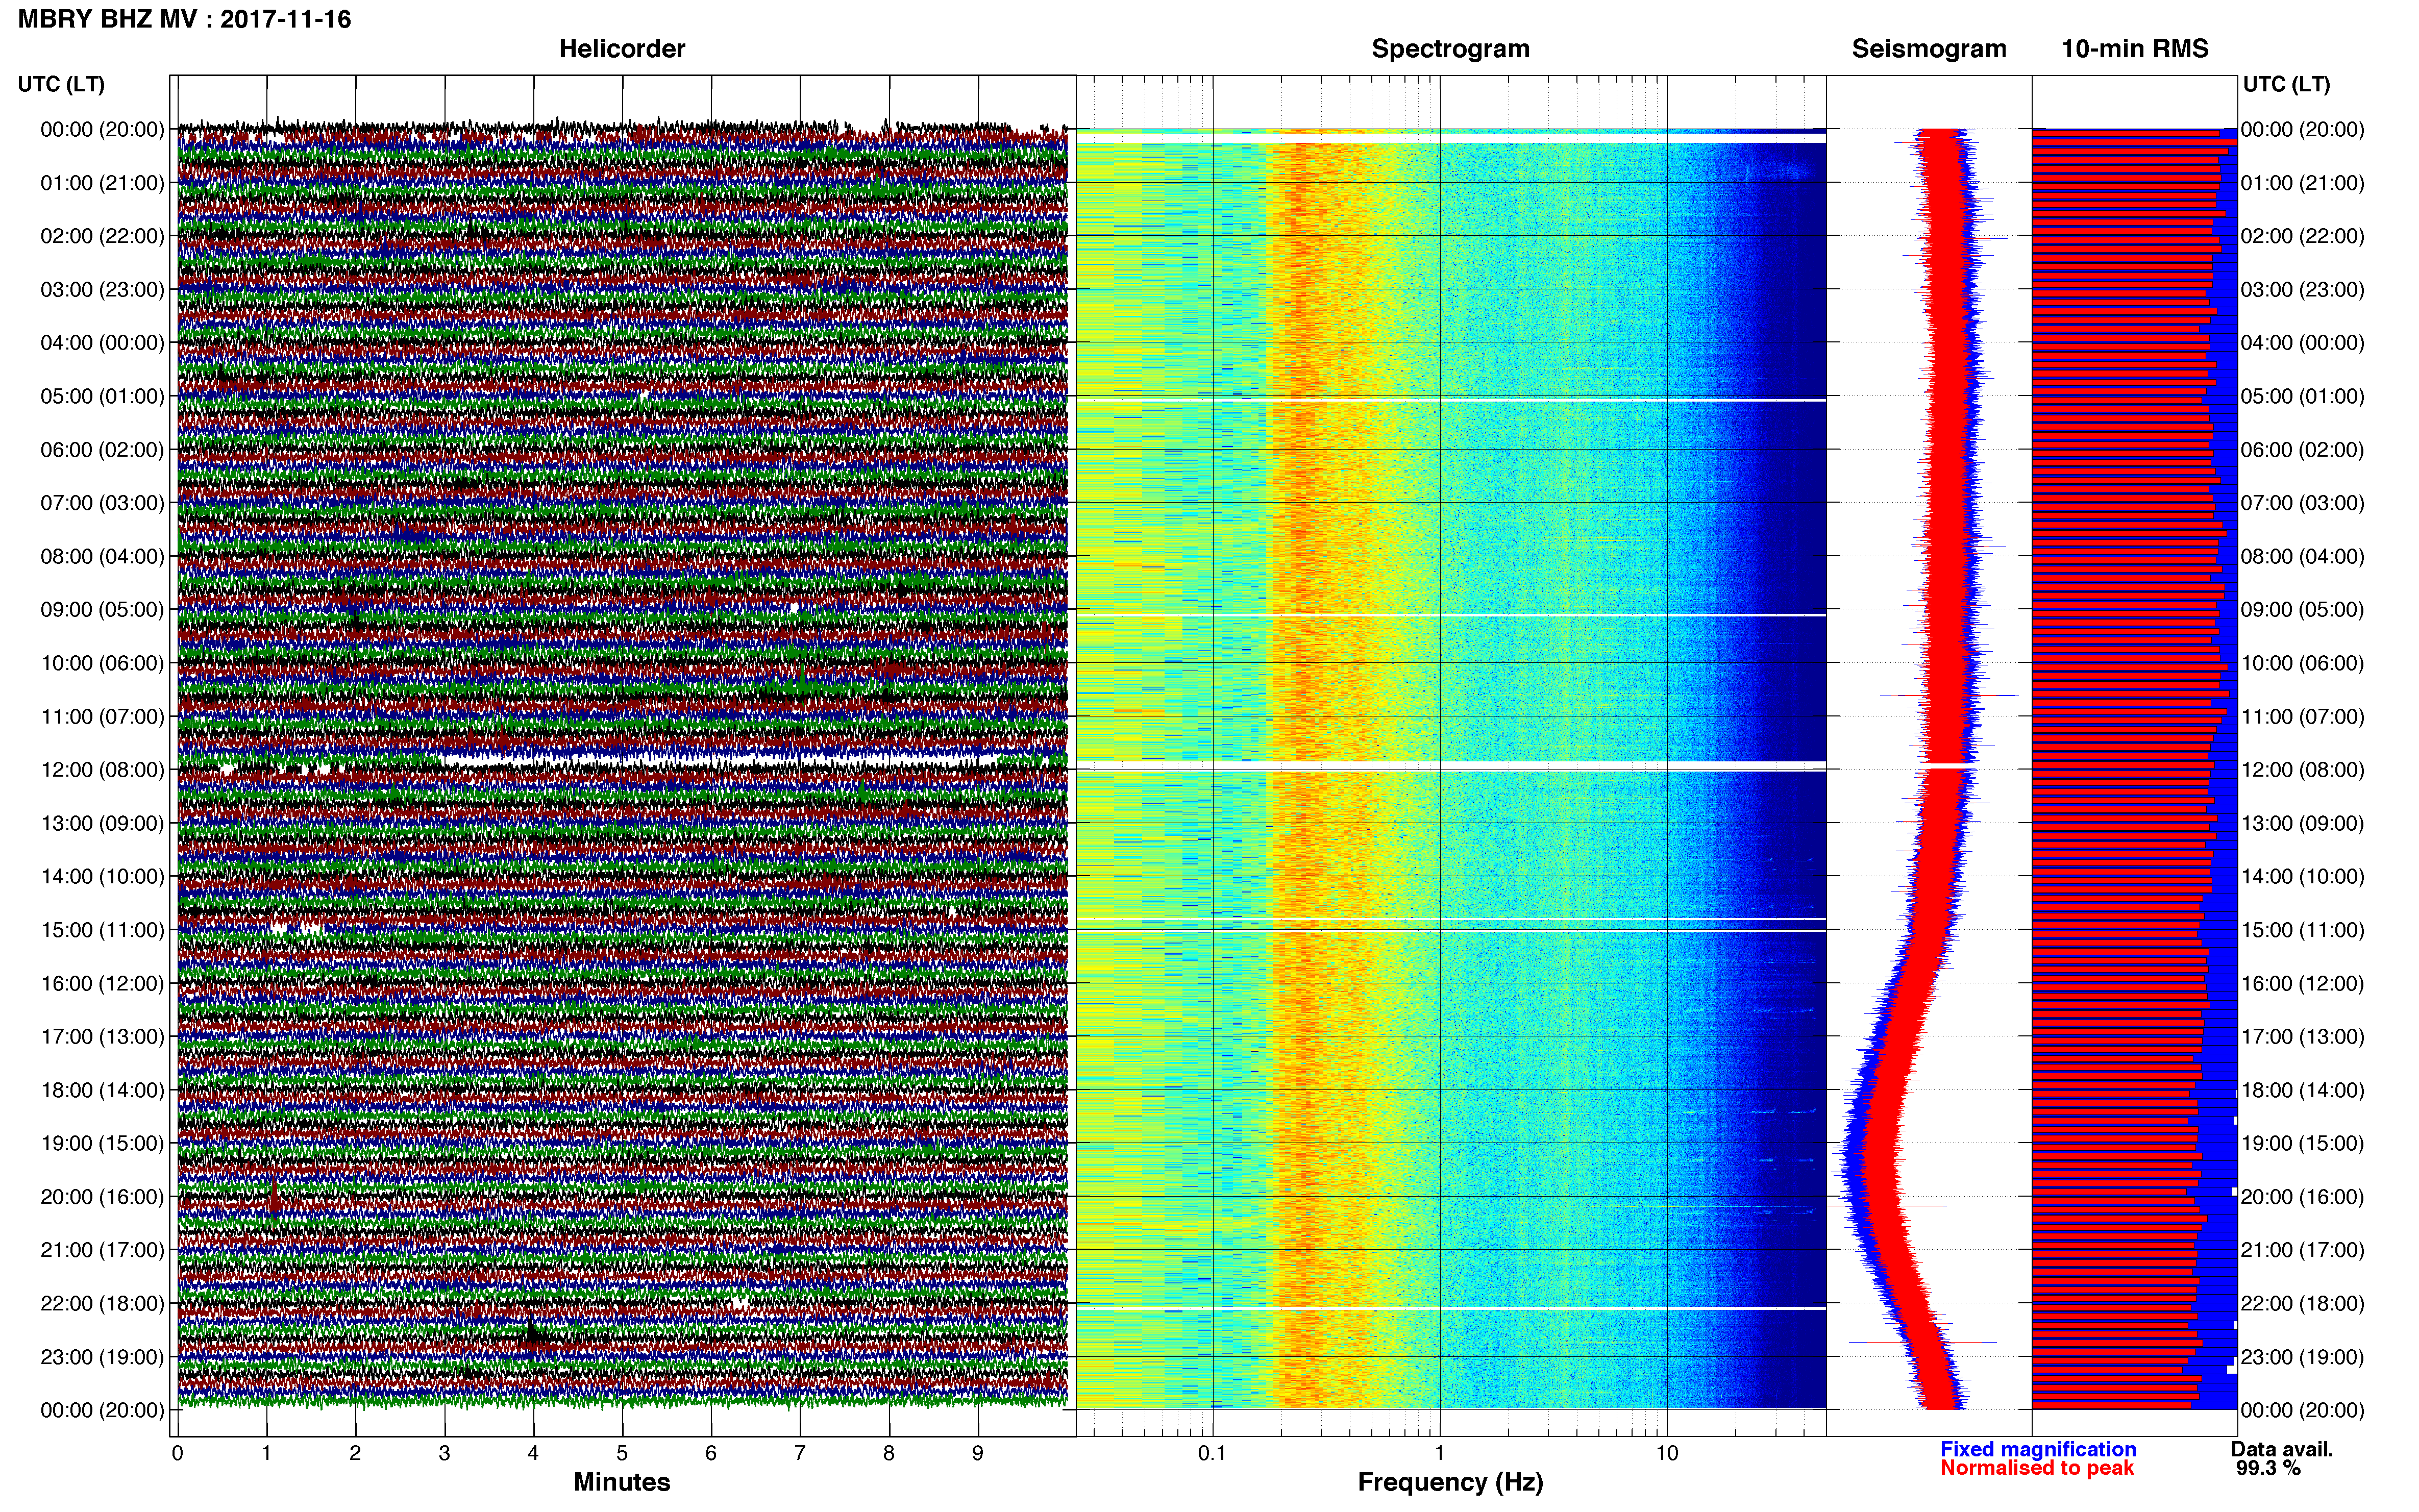Click 08:00 (04:00) label next to the Helicorder
This screenshot has height=1512, width=2419.
pos(102,556)
